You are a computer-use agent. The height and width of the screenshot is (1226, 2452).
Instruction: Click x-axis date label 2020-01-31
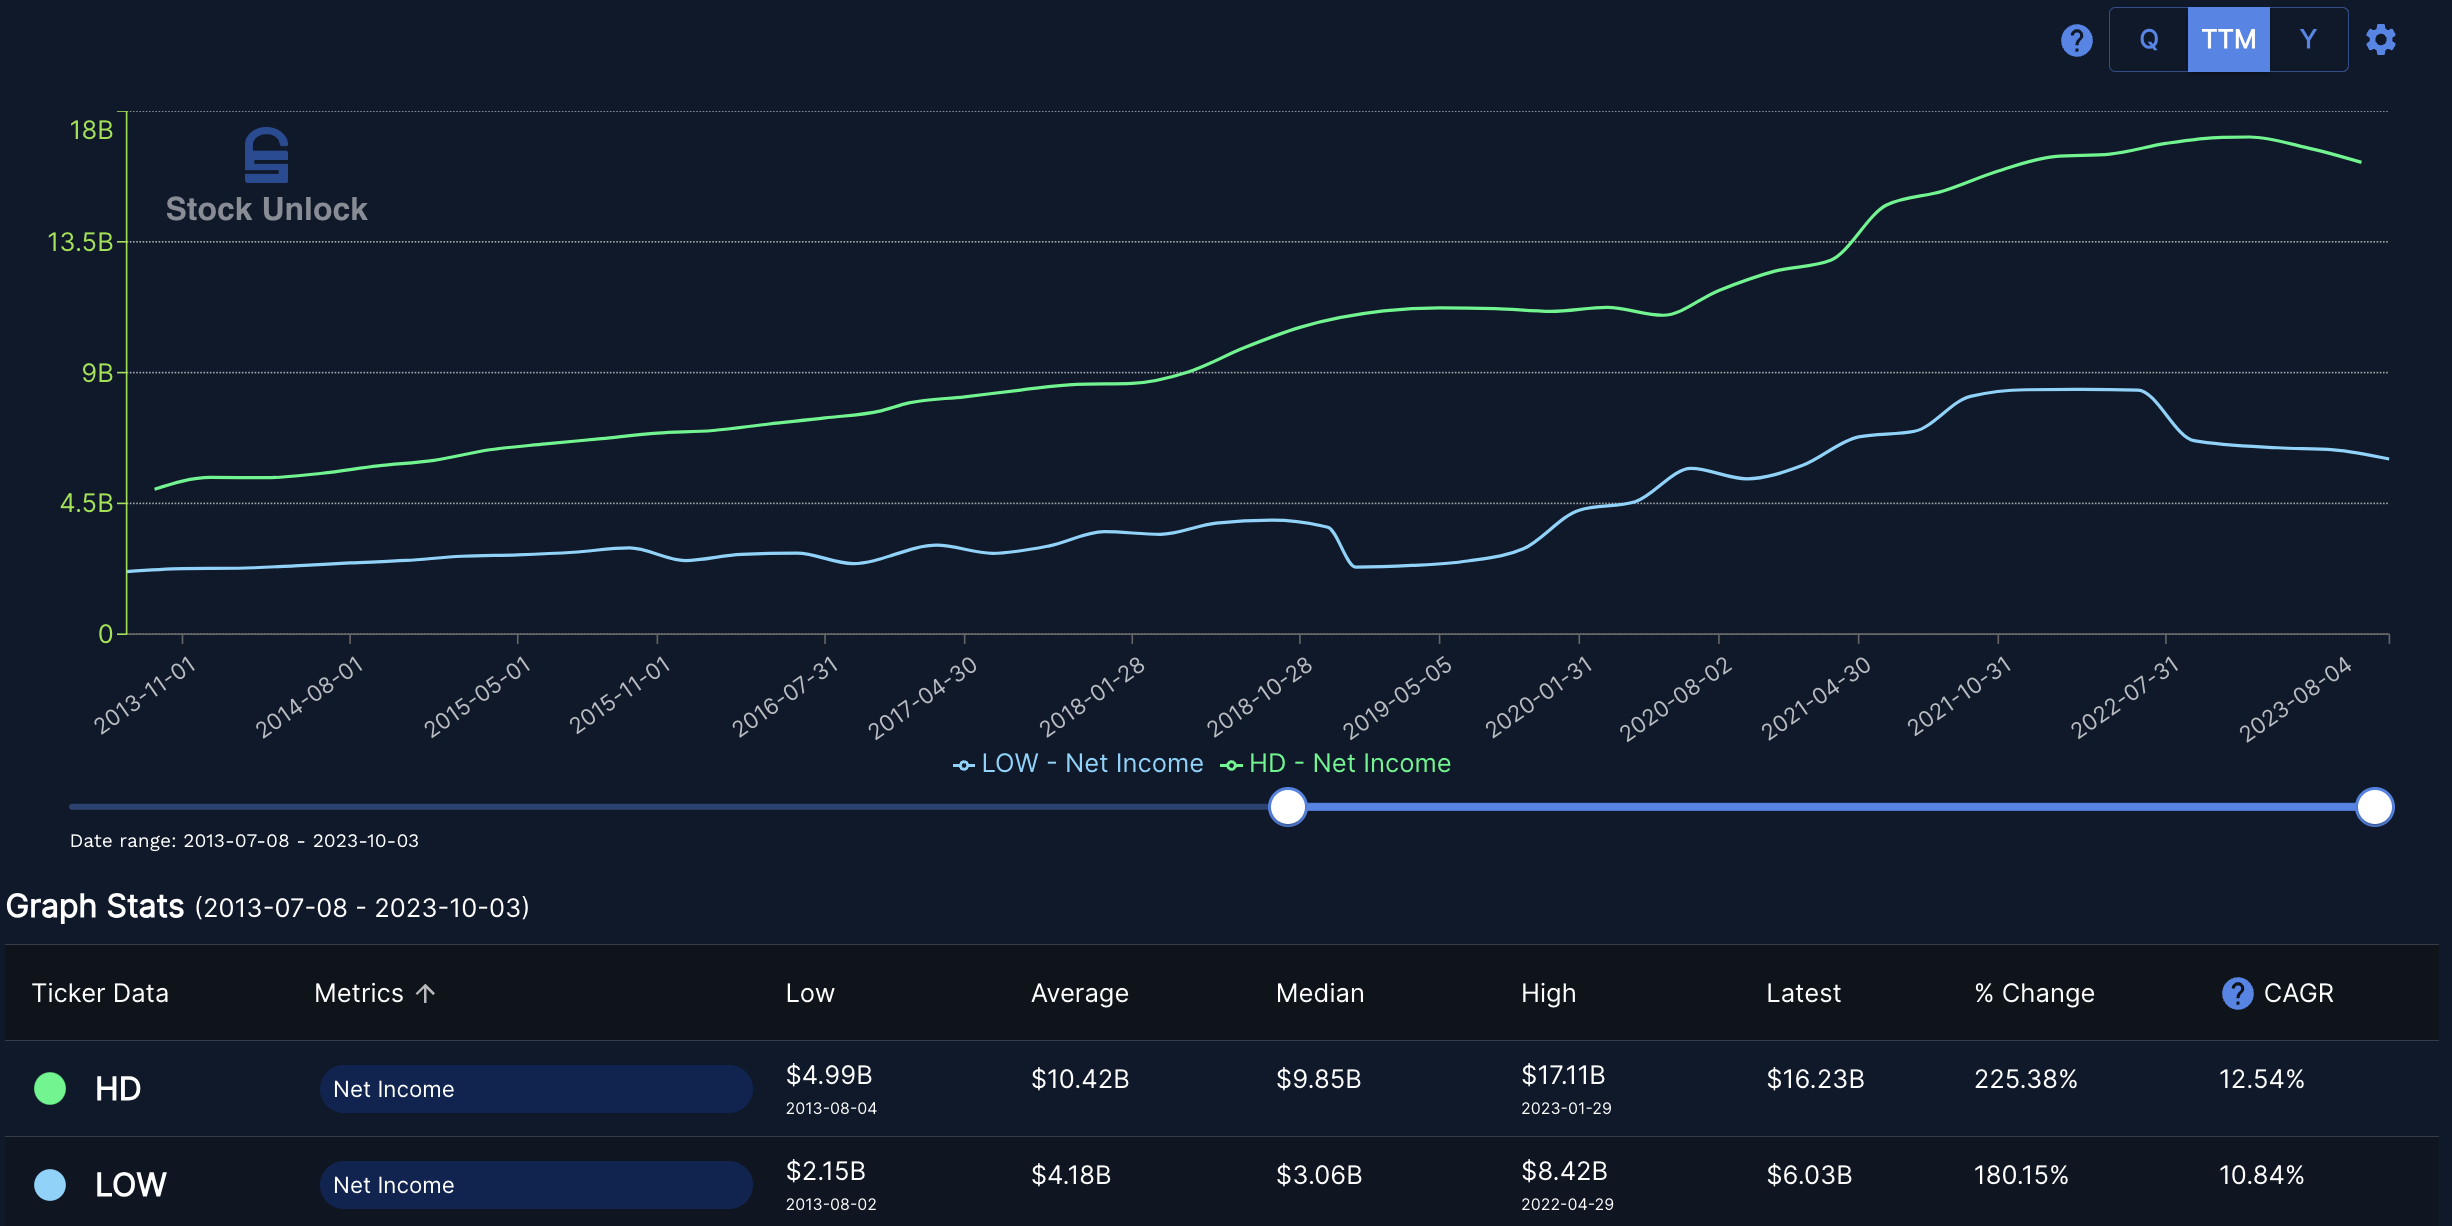pyautogui.click(x=1539, y=696)
